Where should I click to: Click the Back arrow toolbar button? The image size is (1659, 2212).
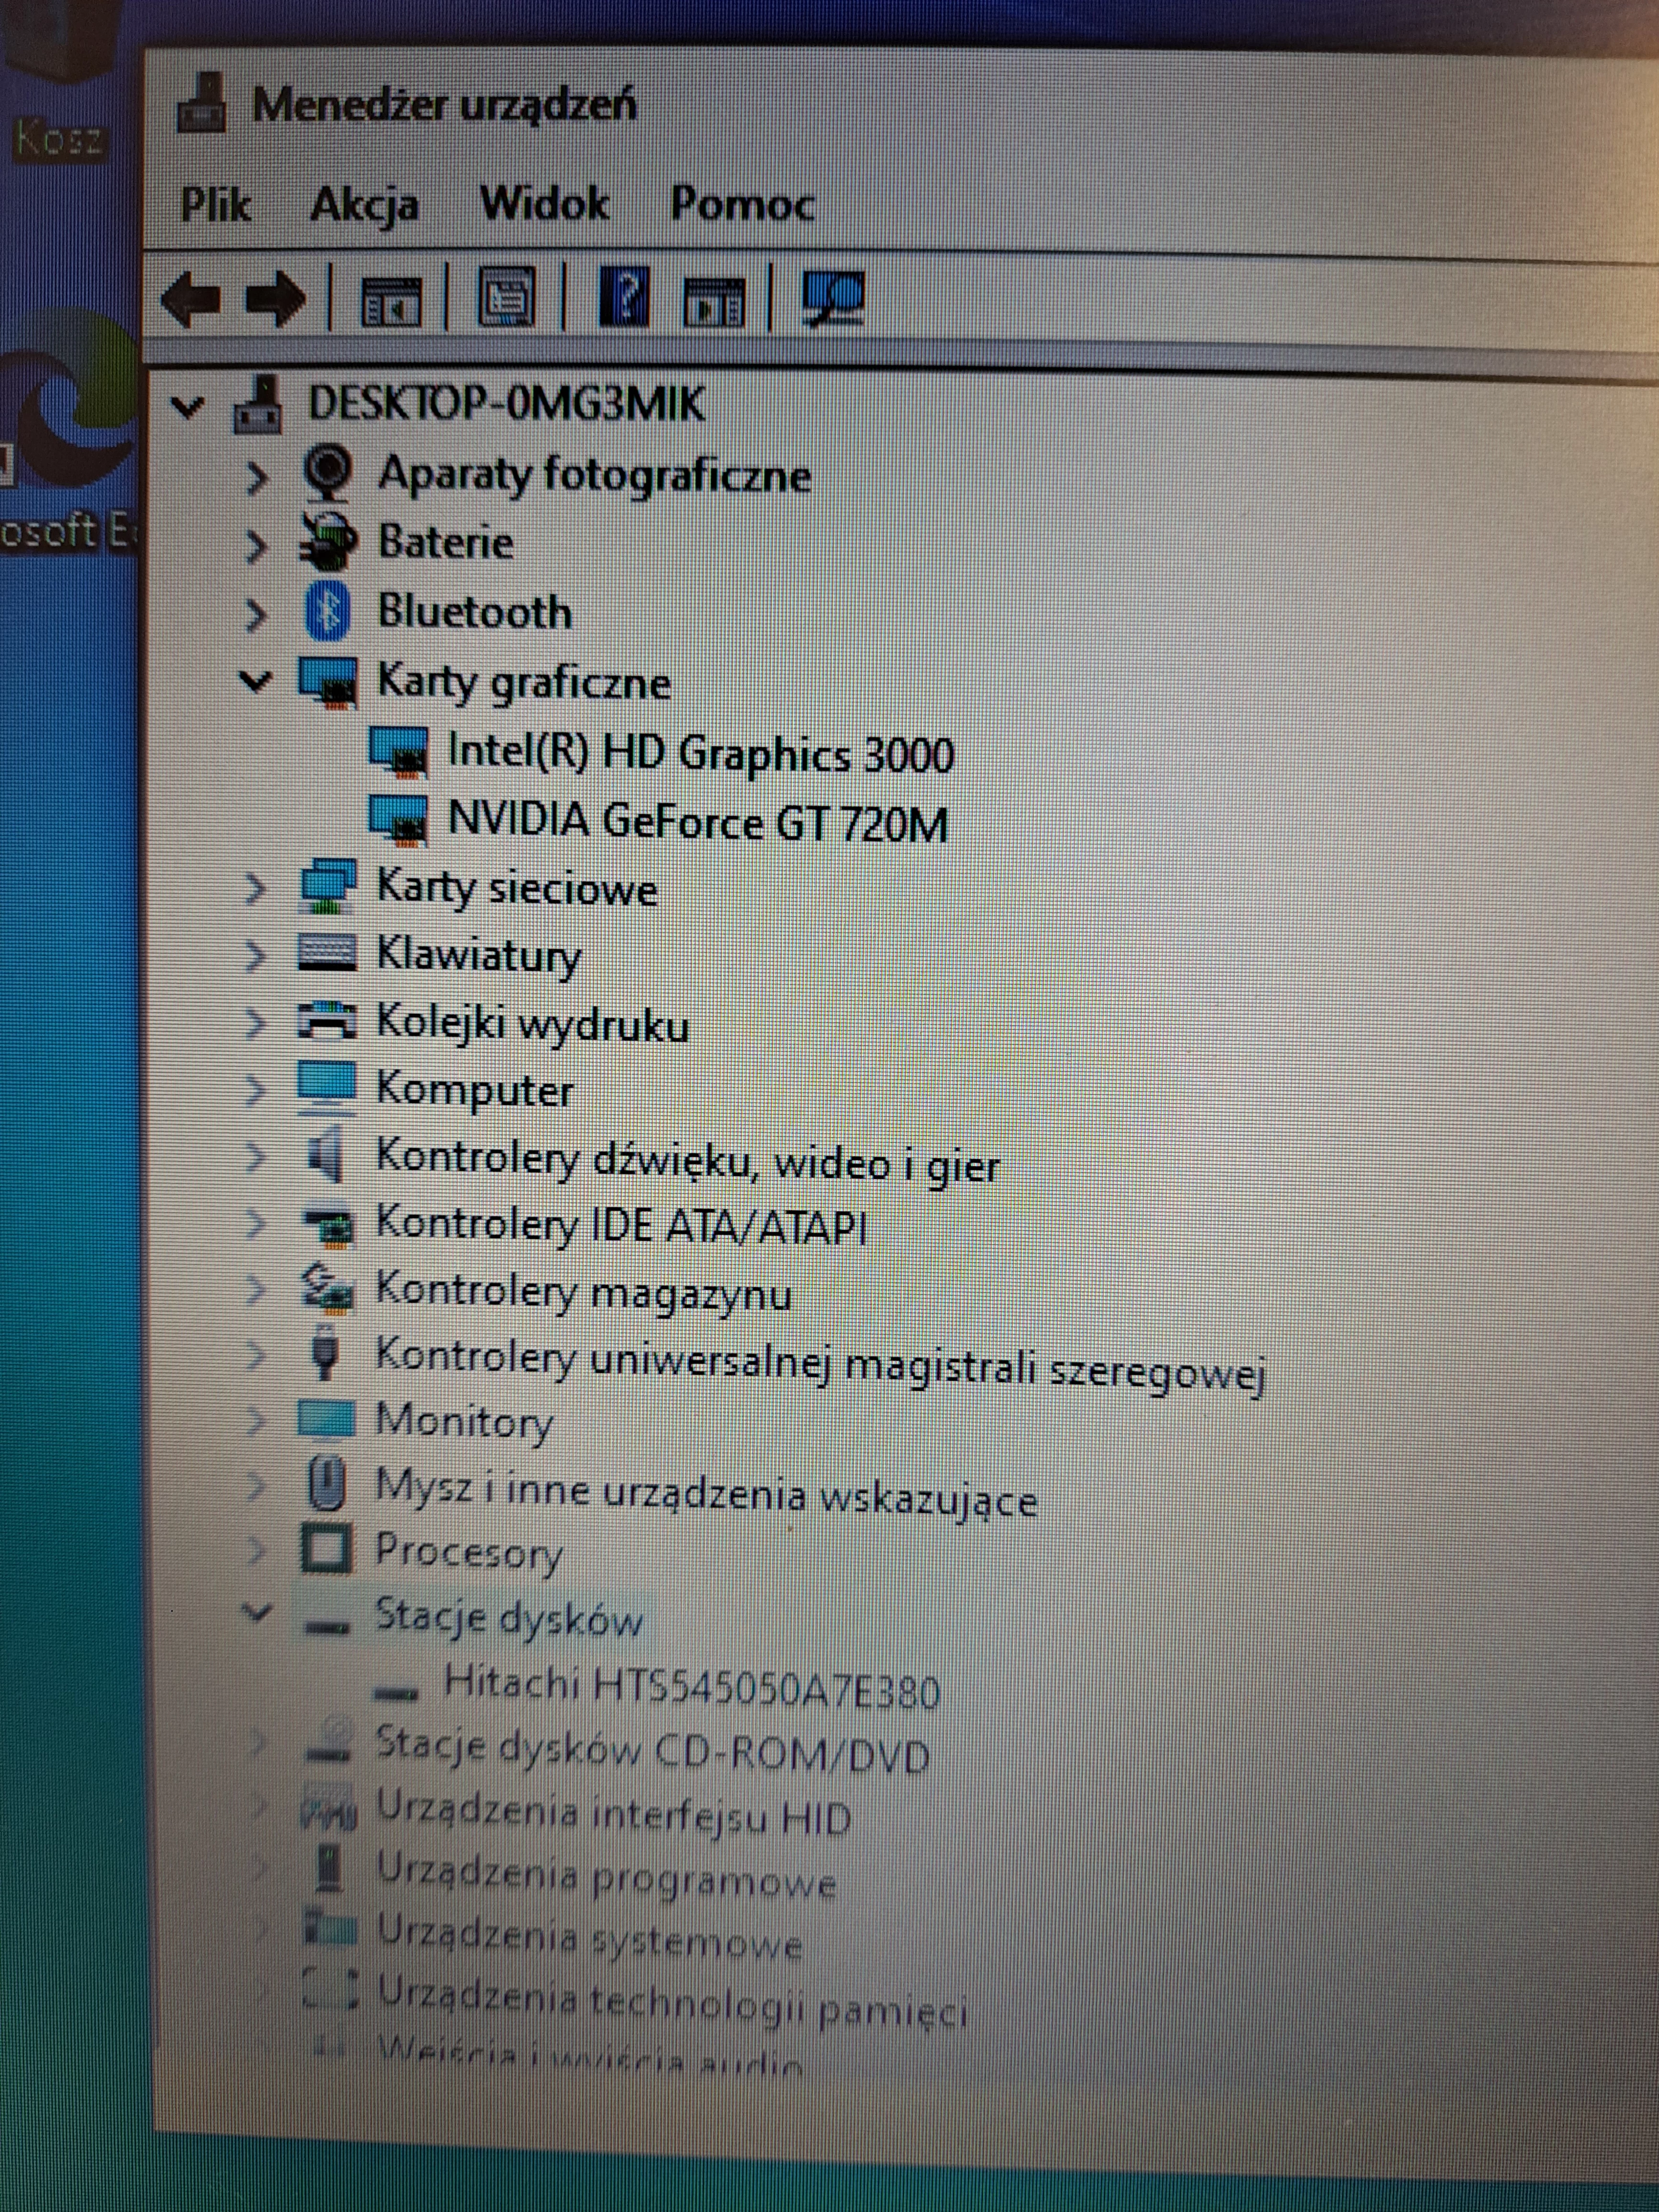(x=190, y=298)
